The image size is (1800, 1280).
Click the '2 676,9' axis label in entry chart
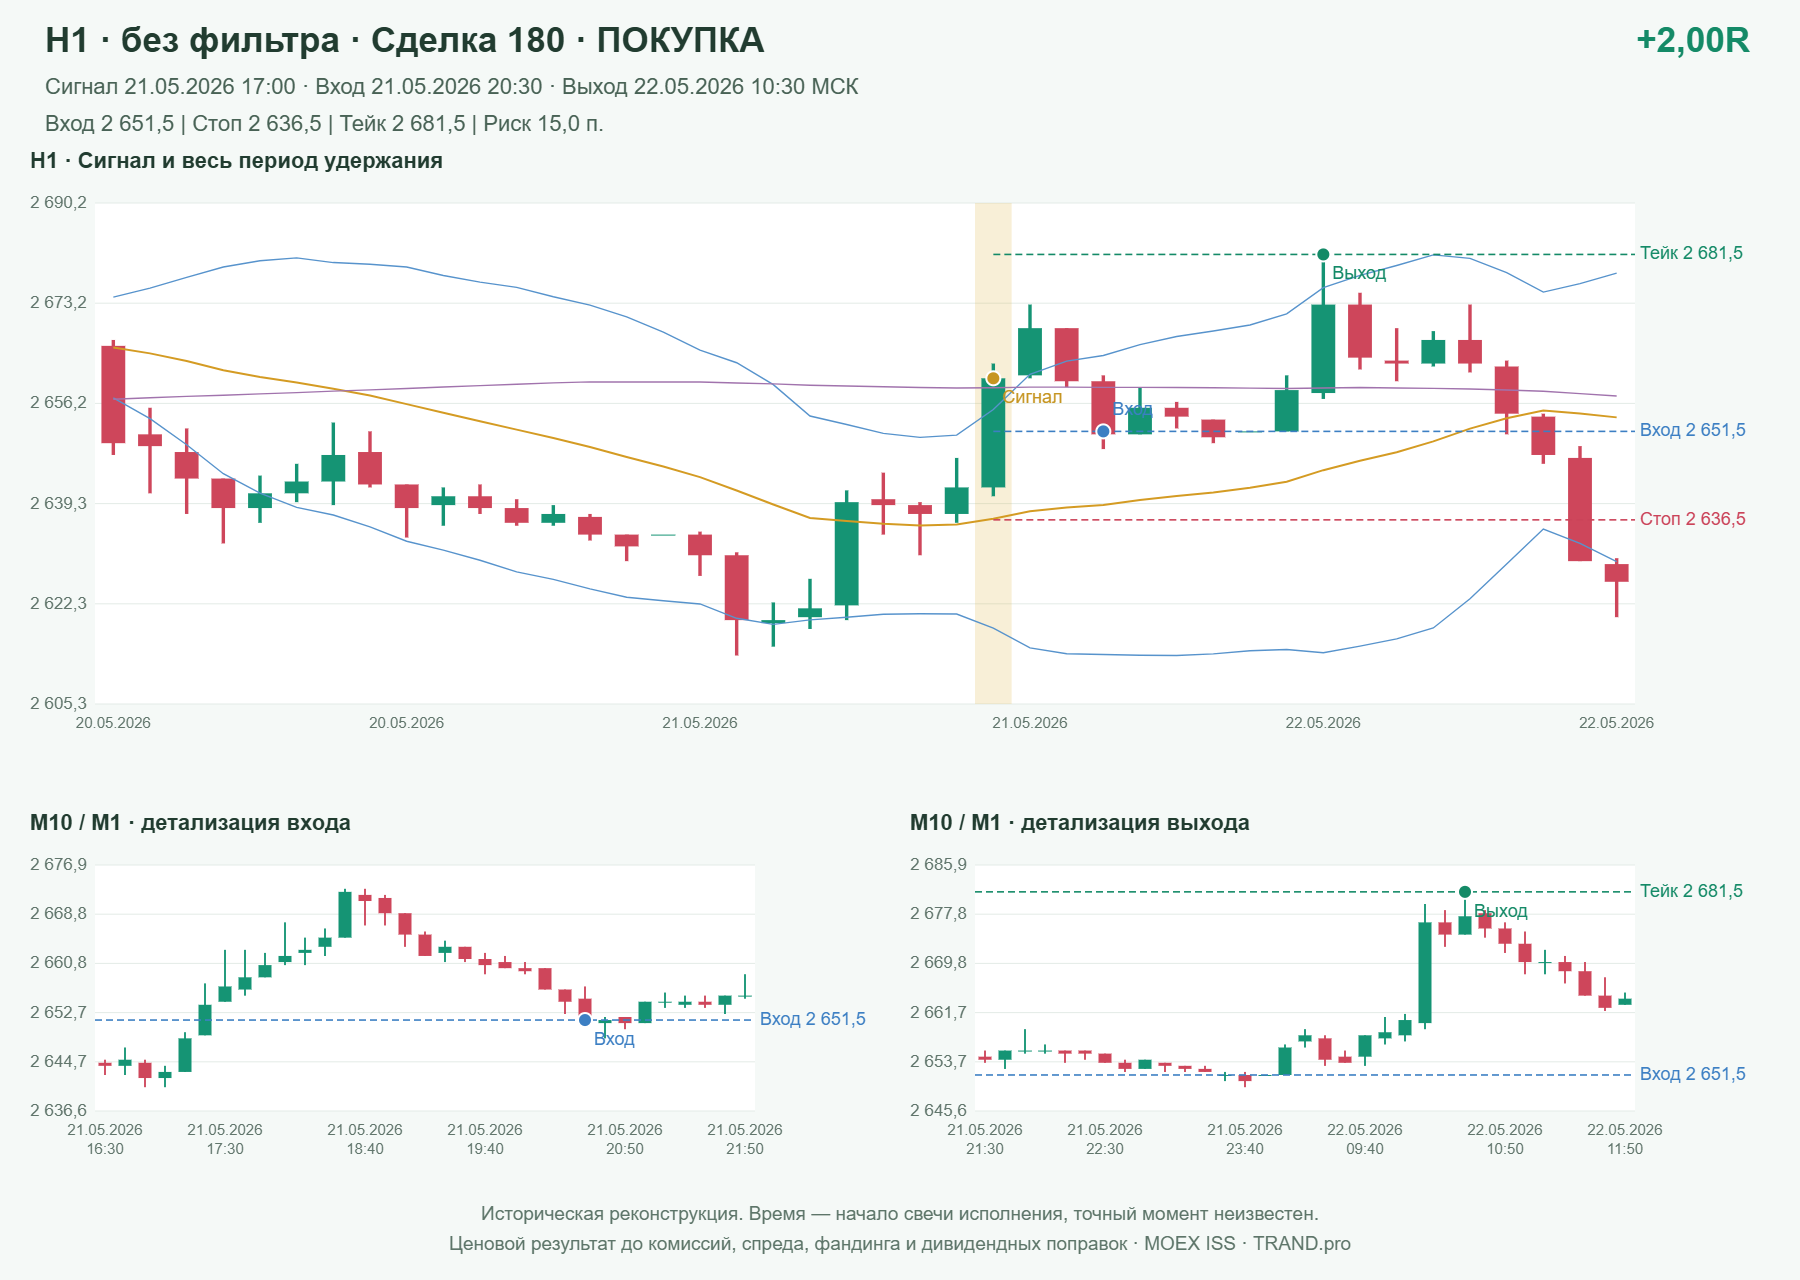pos(58,865)
